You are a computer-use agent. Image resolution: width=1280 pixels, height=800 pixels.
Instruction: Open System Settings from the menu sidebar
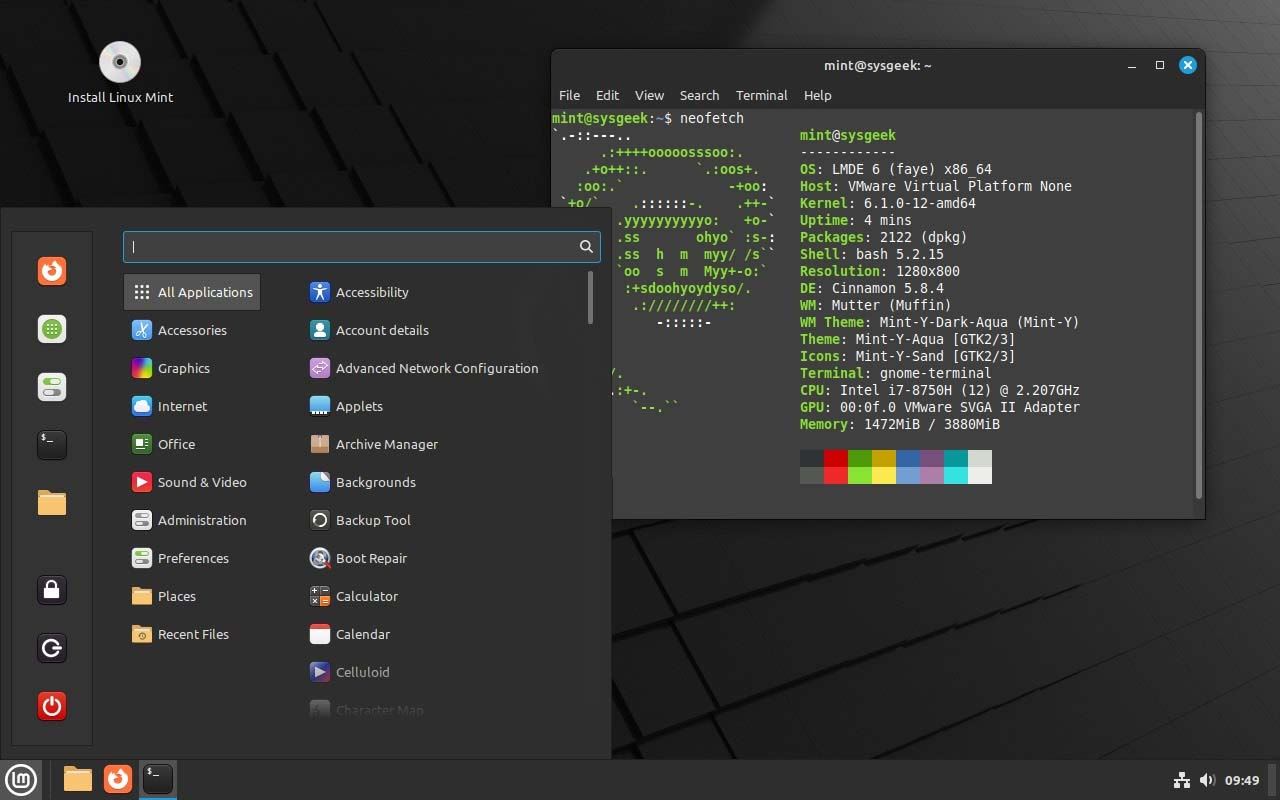point(51,386)
